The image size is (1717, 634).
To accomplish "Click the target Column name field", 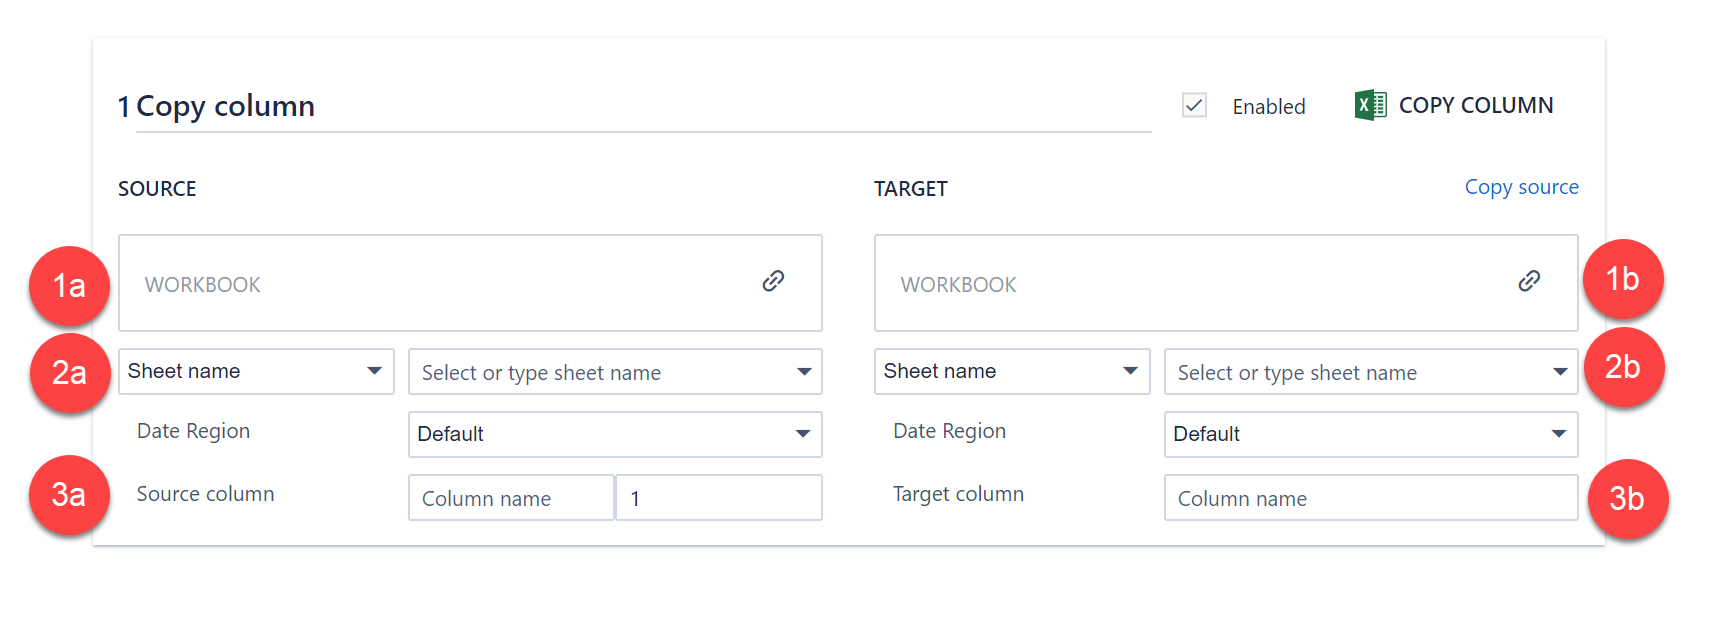I will [1371, 498].
